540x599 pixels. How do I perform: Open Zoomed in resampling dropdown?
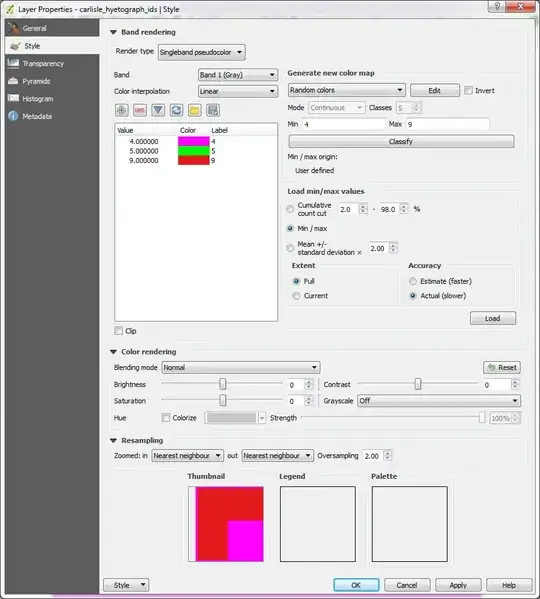point(187,456)
